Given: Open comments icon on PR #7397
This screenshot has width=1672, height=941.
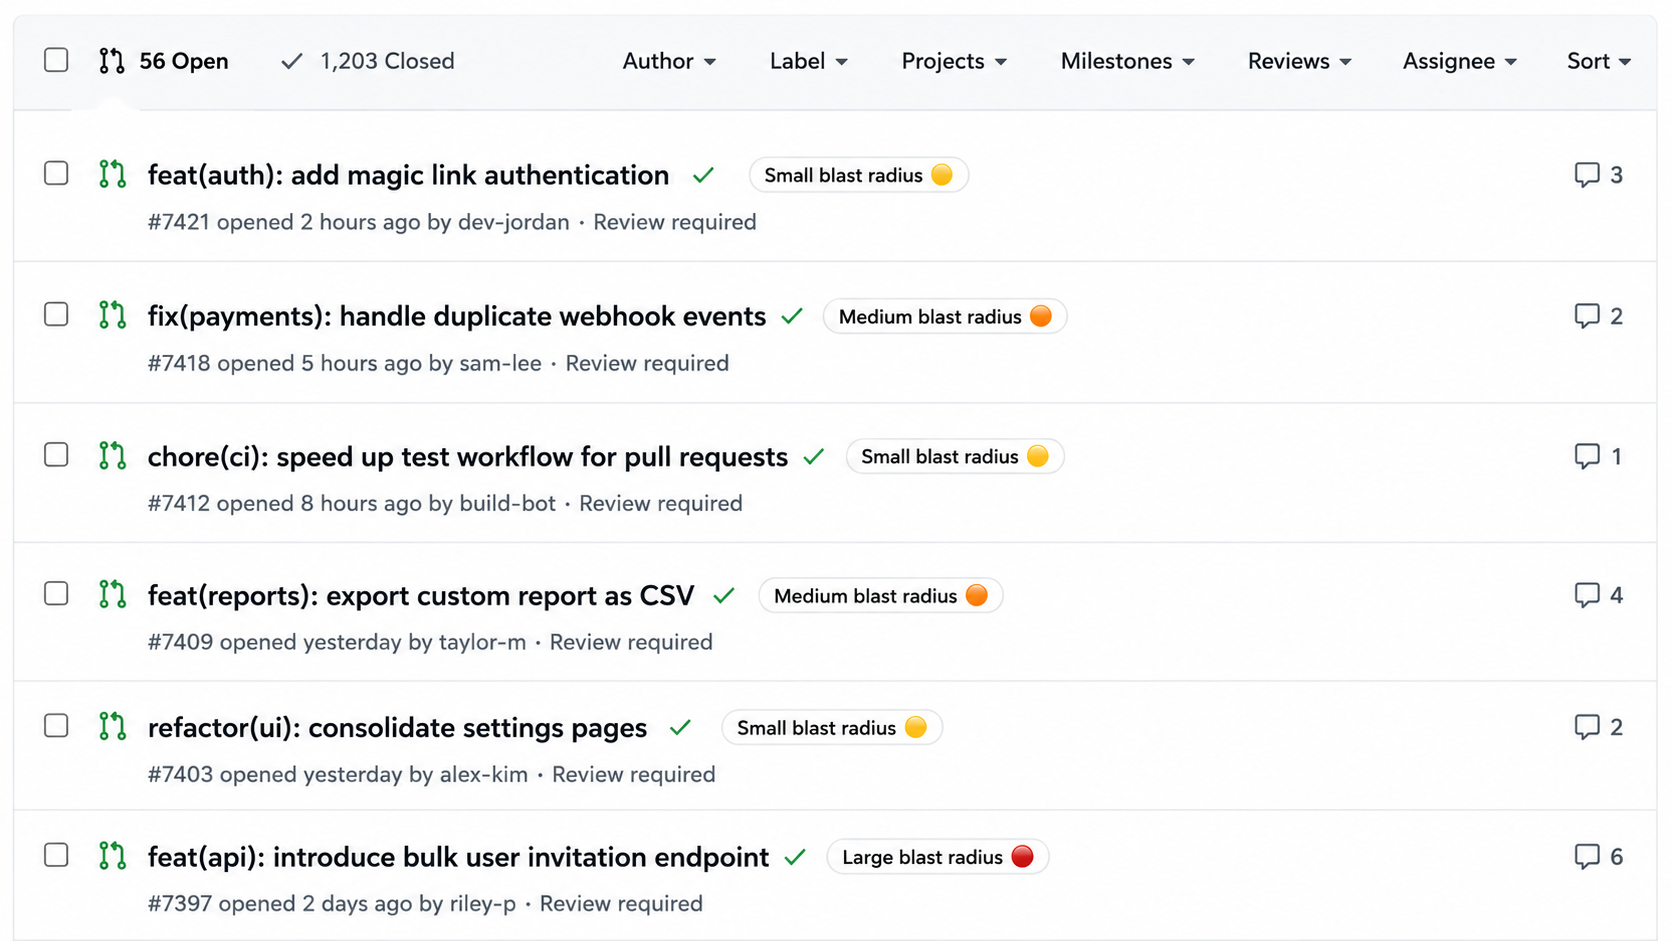Looking at the screenshot, I should [1587, 856].
